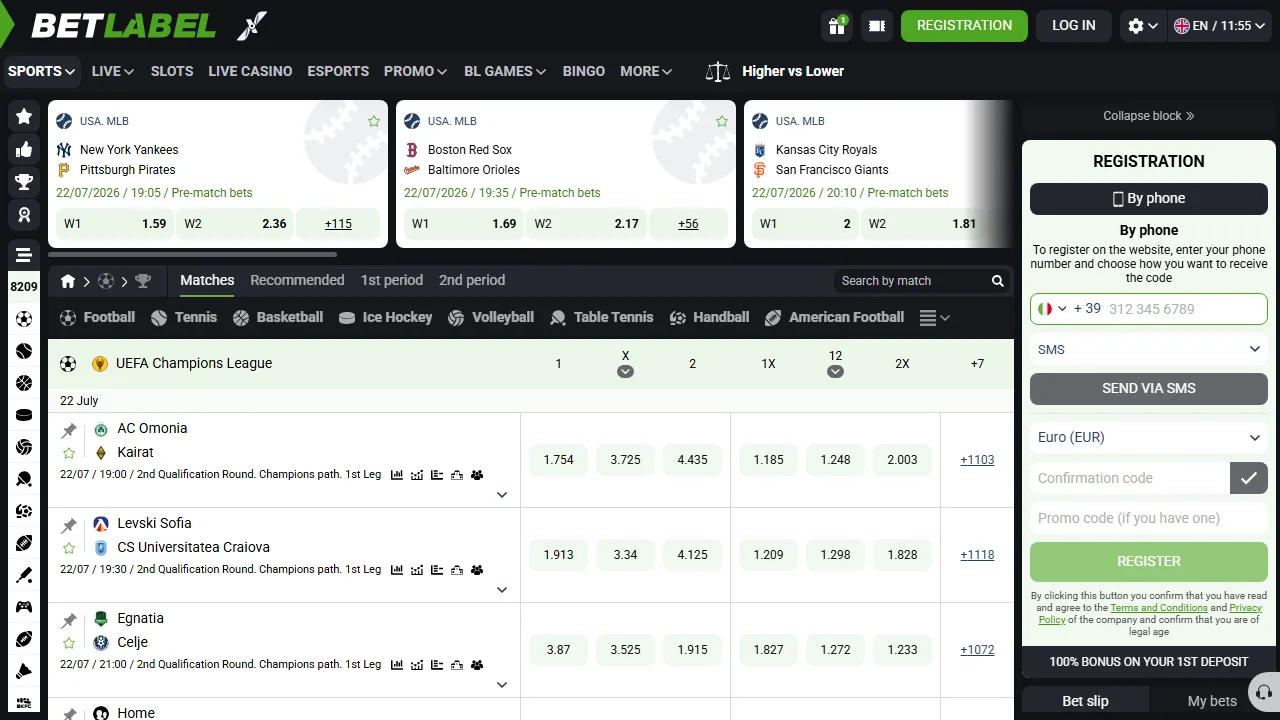Viewport: 1280px width, 720px height.
Task: Open the SPORTS dropdown menu
Action: tap(41, 71)
